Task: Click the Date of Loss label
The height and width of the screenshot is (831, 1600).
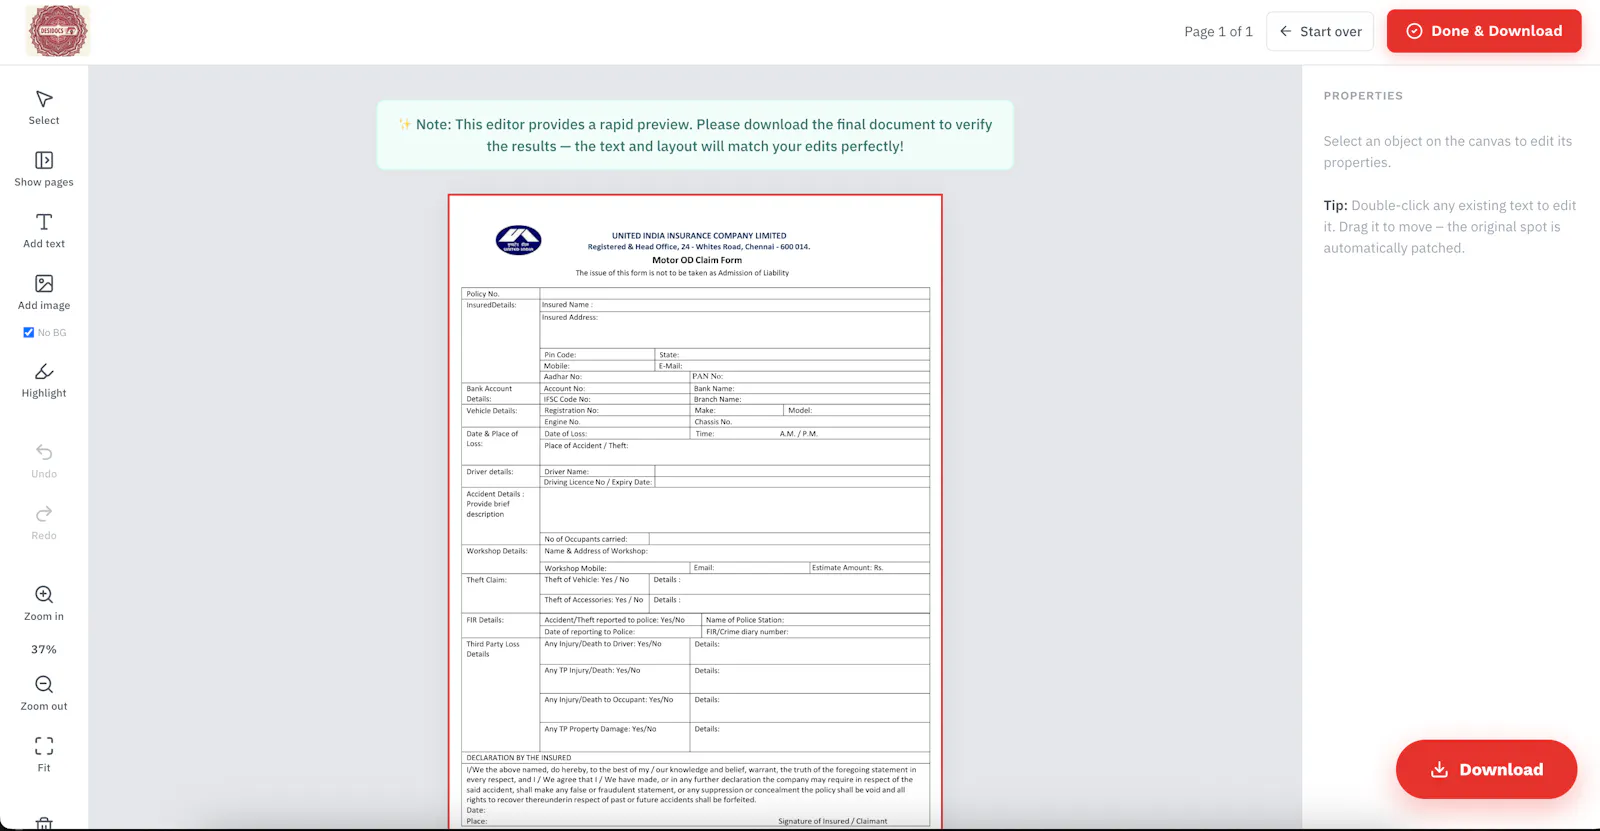Action: click(565, 434)
